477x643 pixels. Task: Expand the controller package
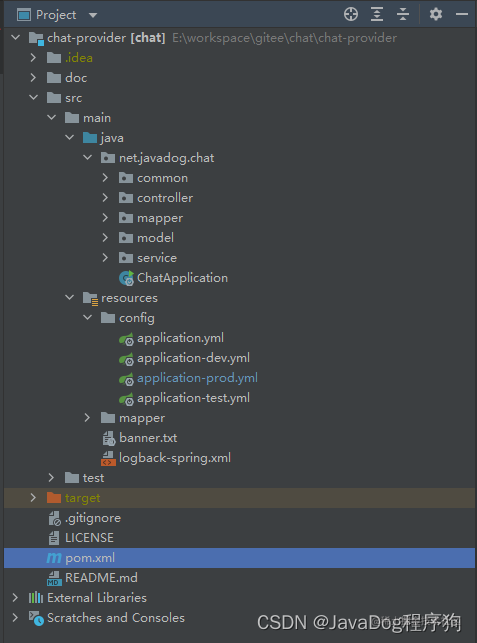pyautogui.click(x=105, y=198)
